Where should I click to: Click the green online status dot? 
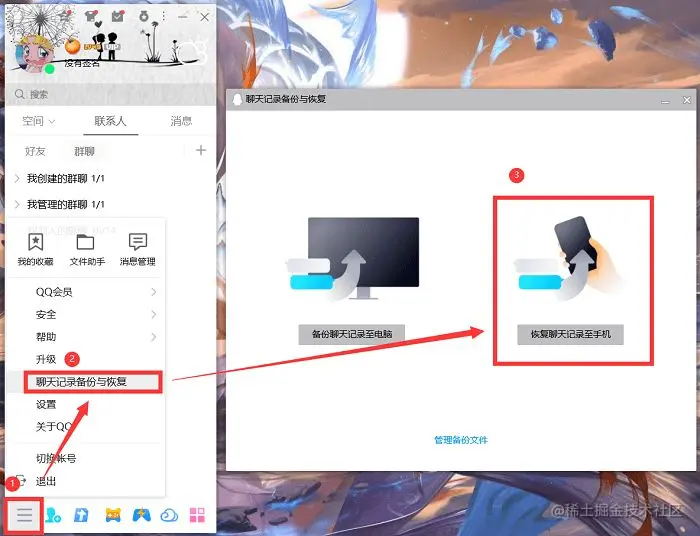[50, 69]
